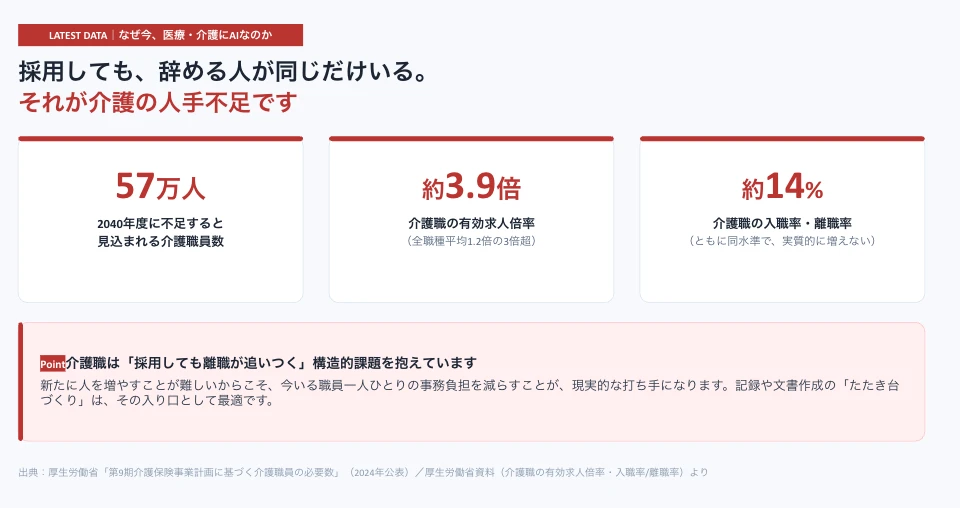The width and height of the screenshot is (960, 508).
Task: Click the red subtitle それが介護の人手不足です
Action: click(158, 102)
